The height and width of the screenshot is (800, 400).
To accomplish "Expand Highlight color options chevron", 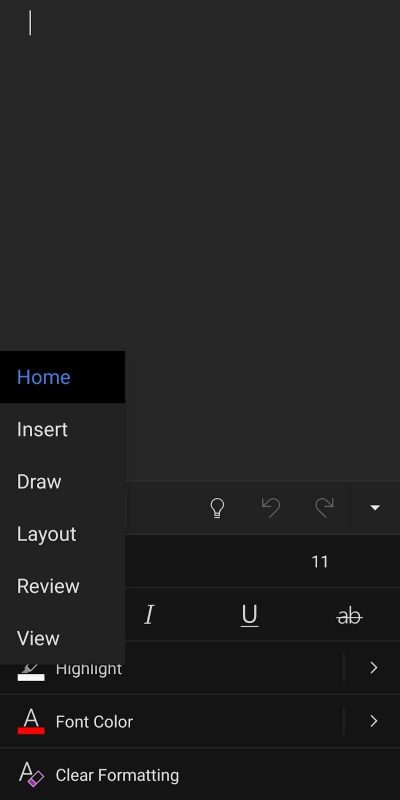I will (373, 668).
